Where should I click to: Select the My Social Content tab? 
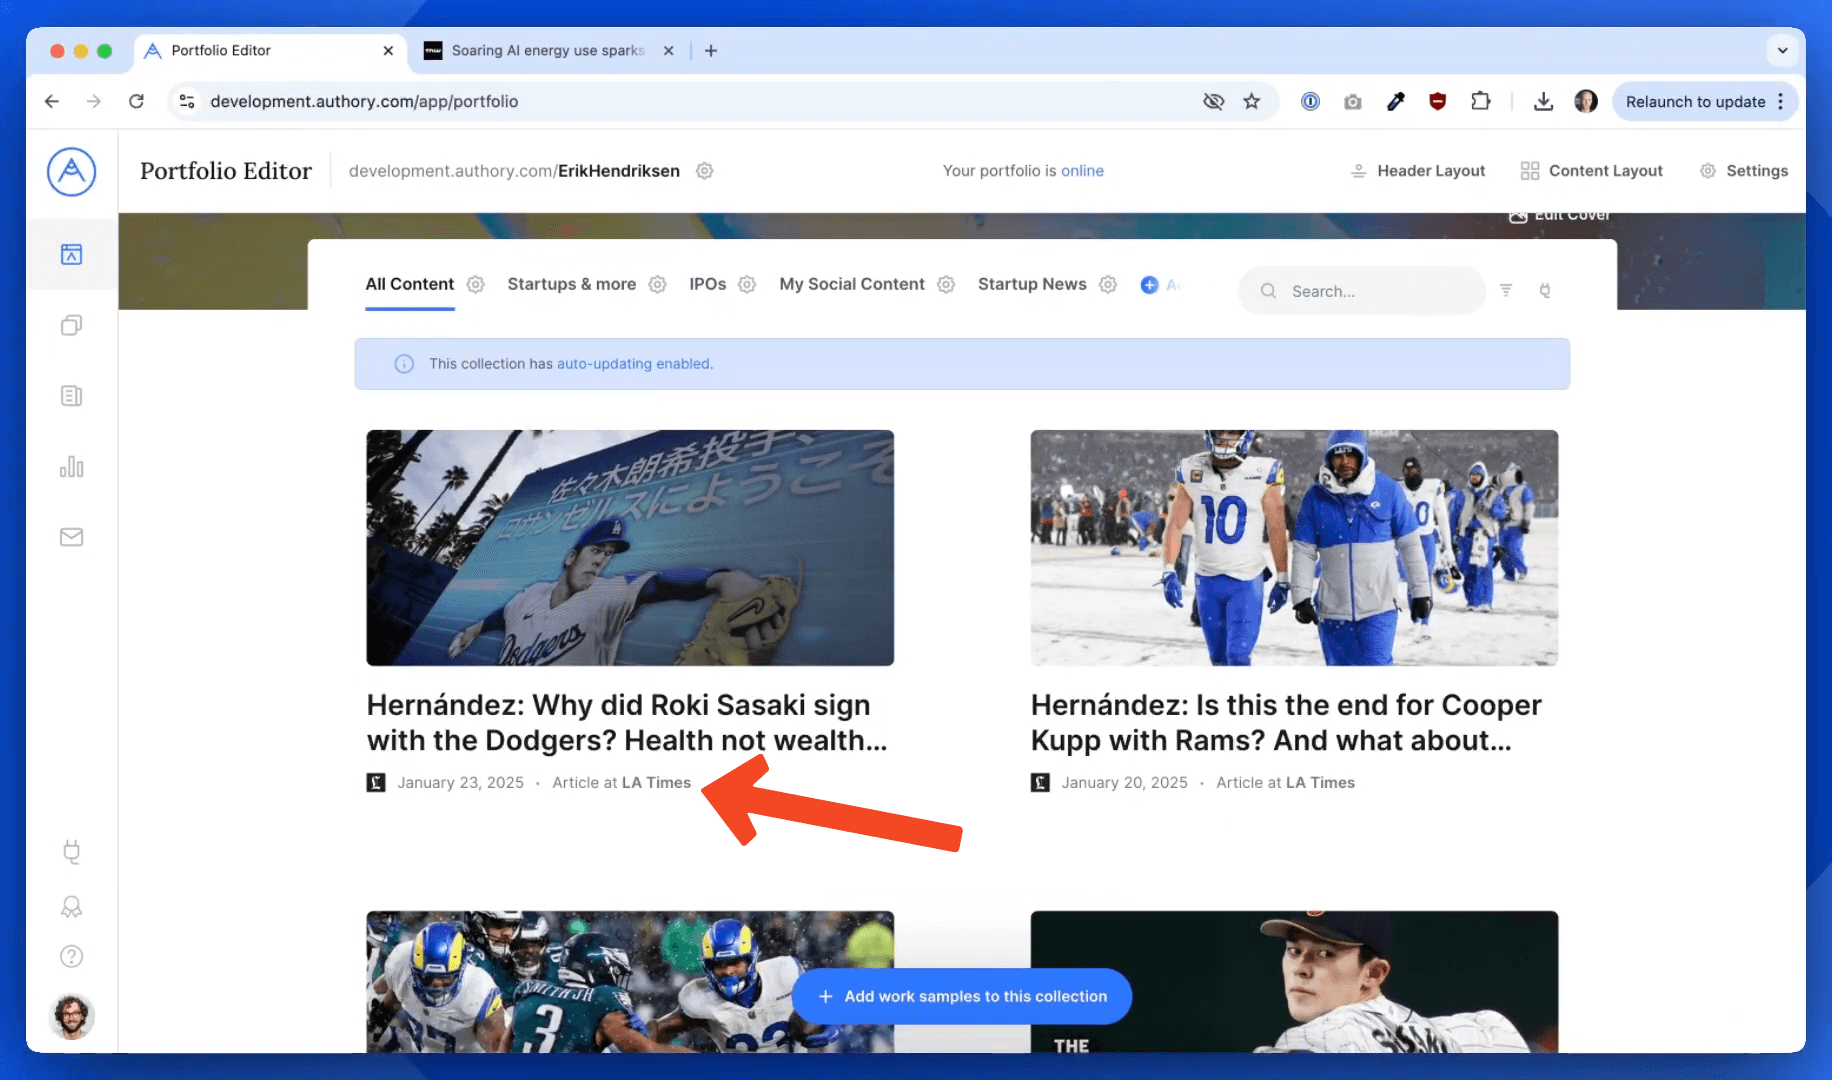coord(851,284)
